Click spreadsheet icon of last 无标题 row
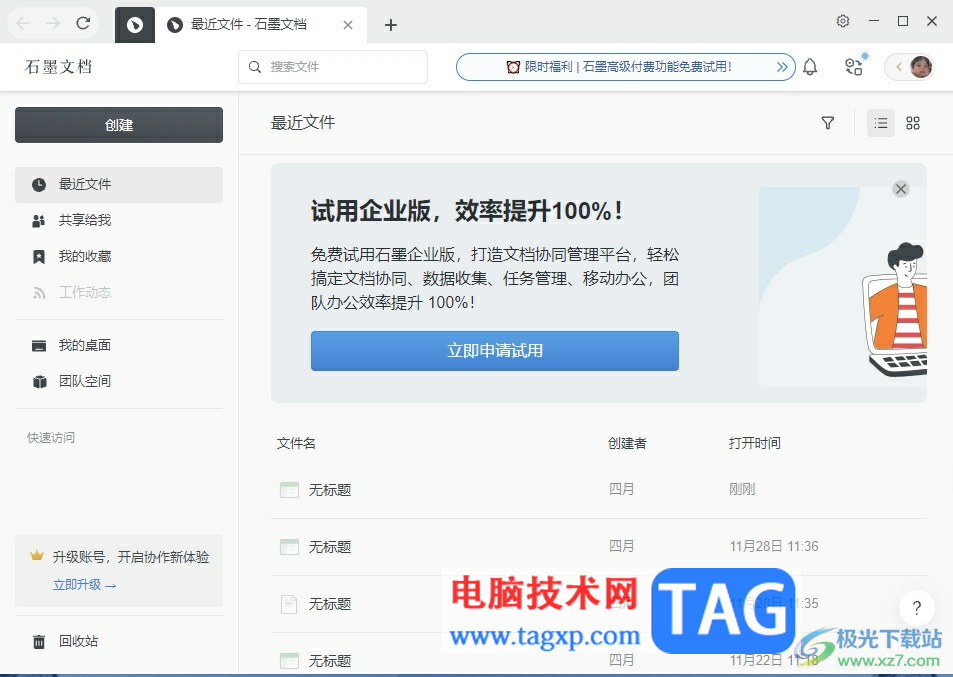This screenshot has width=953, height=677. [x=289, y=661]
